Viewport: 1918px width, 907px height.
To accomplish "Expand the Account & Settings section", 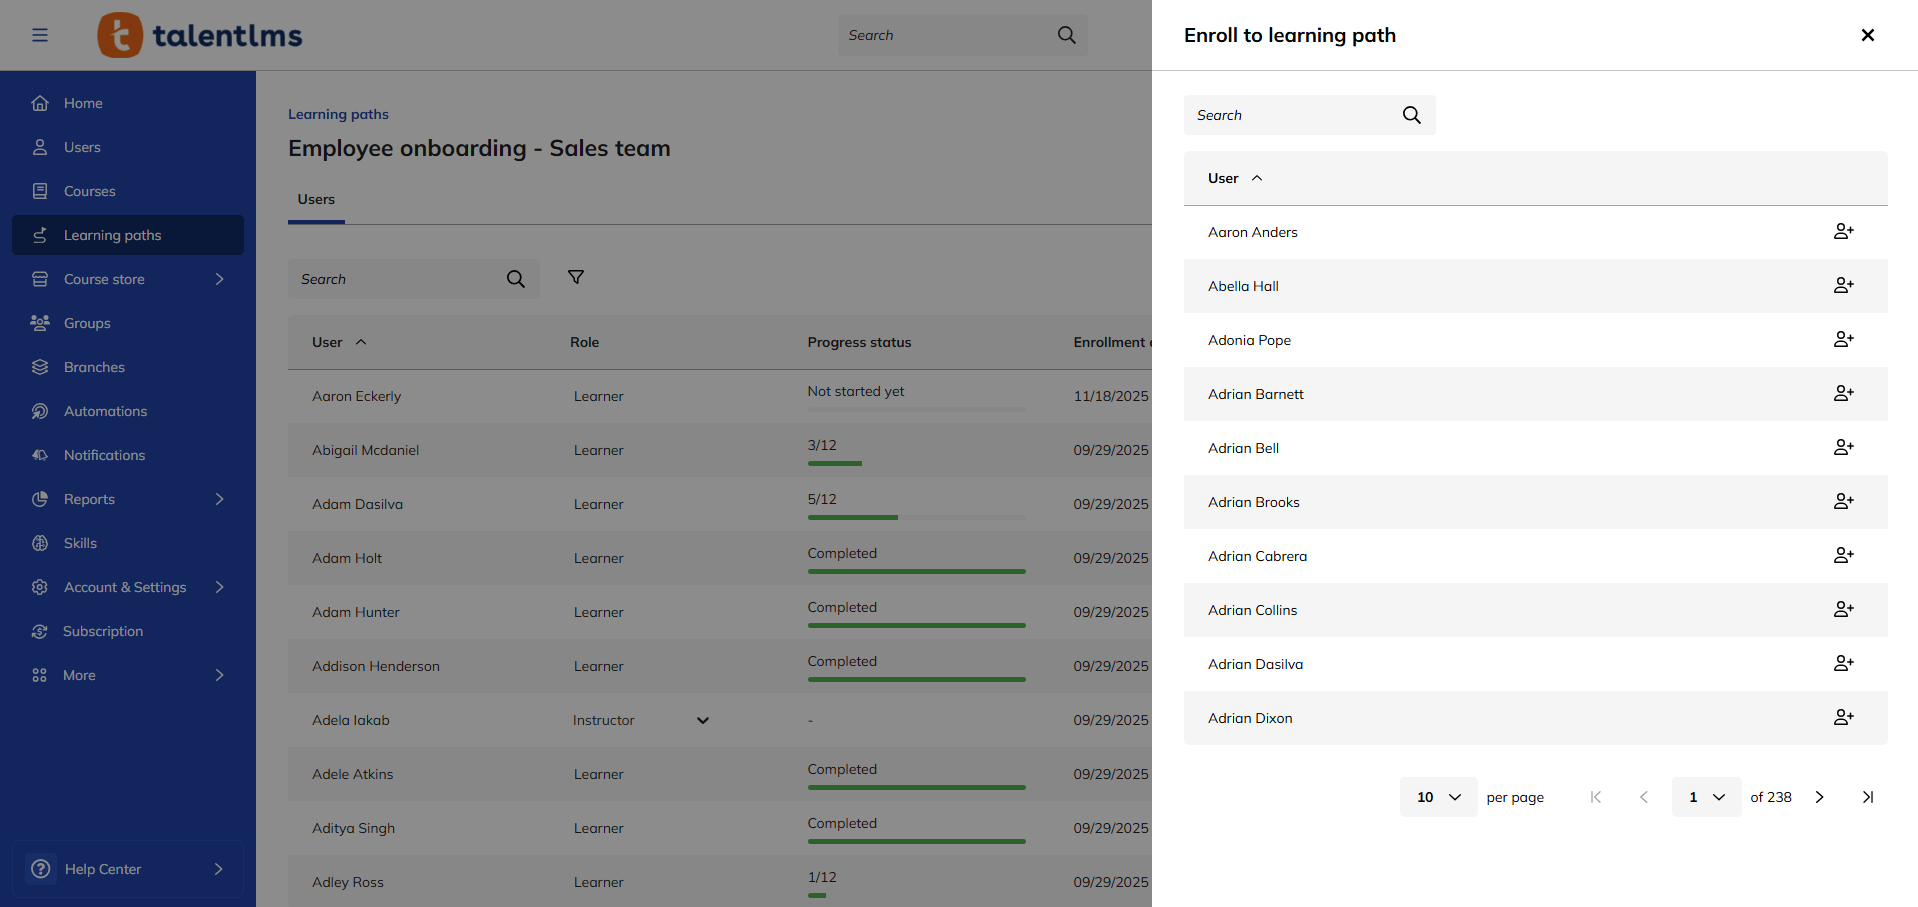I will (x=125, y=586).
